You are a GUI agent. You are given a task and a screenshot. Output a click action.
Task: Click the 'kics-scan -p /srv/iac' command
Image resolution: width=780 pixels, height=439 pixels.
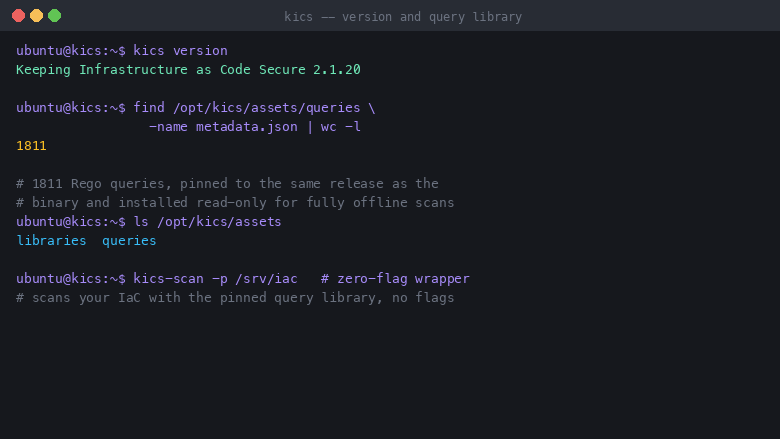(x=215, y=279)
